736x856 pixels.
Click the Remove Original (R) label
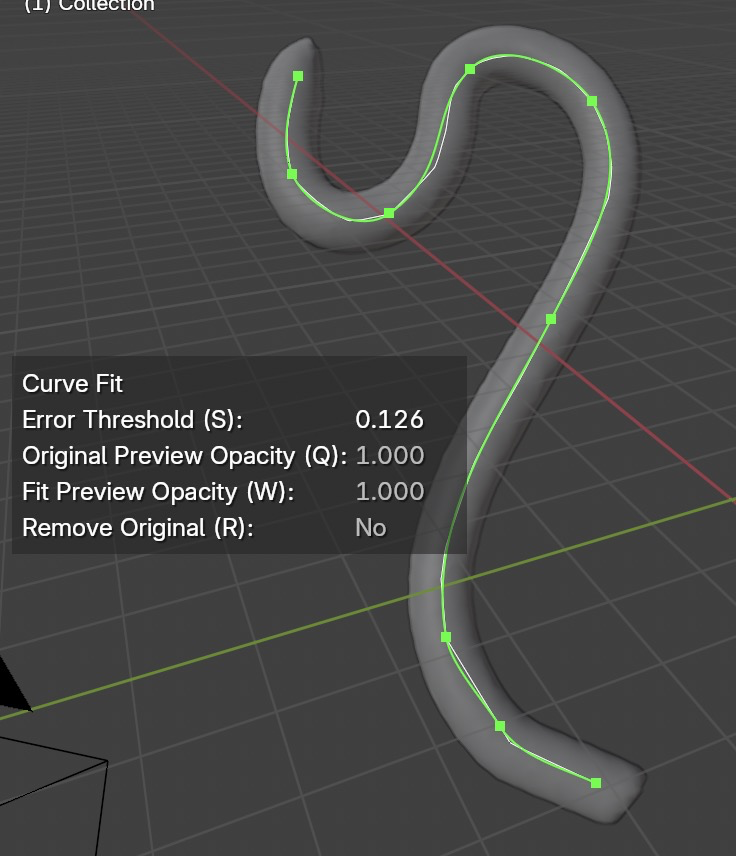(138, 528)
